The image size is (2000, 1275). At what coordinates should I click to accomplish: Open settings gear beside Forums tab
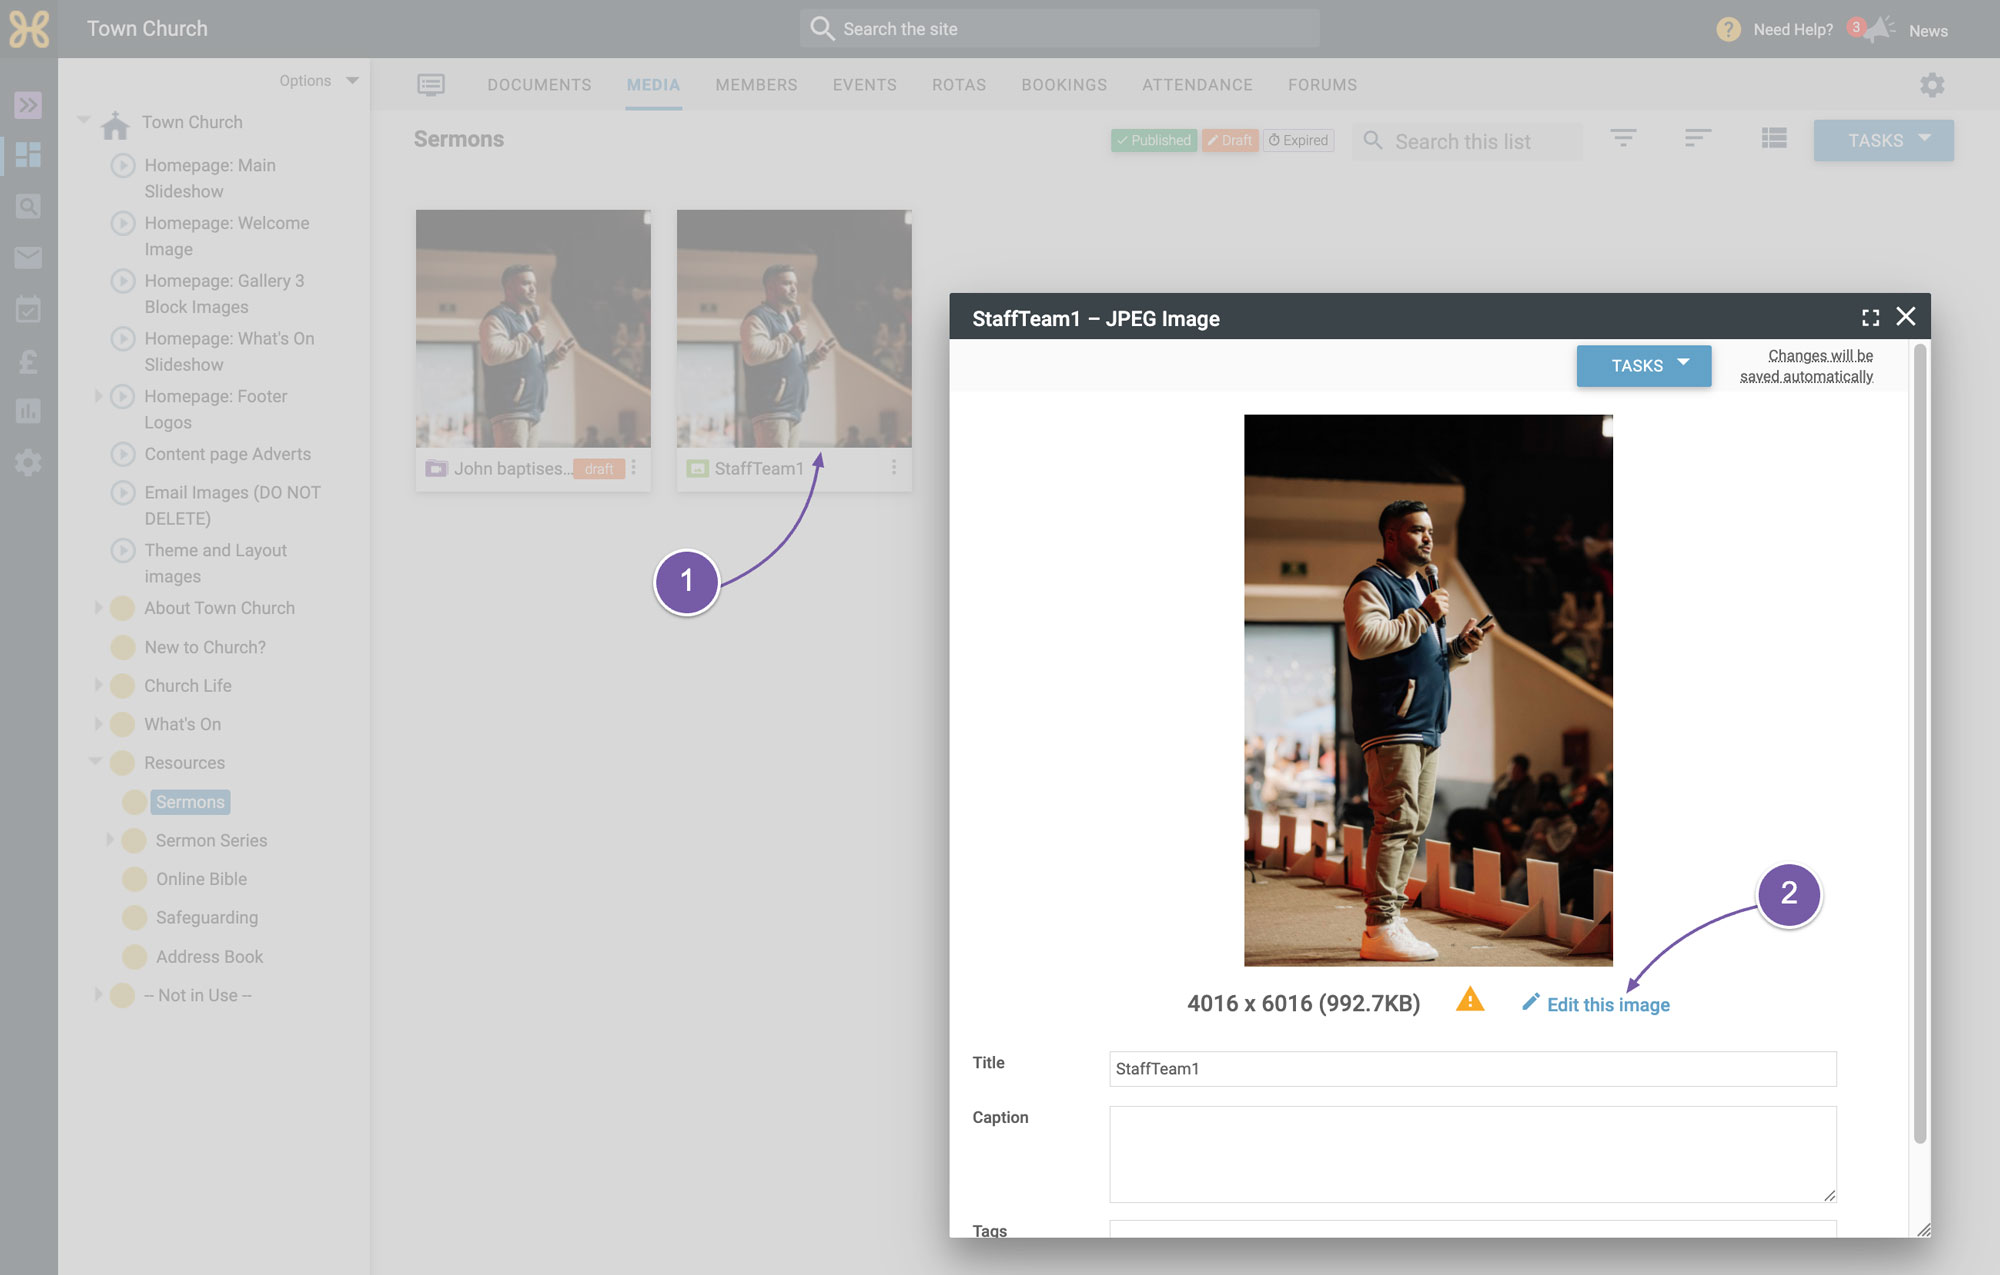click(1932, 85)
